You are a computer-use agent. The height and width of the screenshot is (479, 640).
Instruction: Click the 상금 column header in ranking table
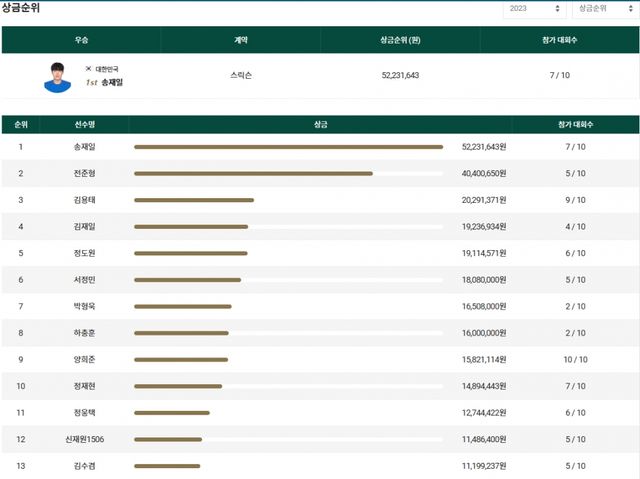pos(320,125)
